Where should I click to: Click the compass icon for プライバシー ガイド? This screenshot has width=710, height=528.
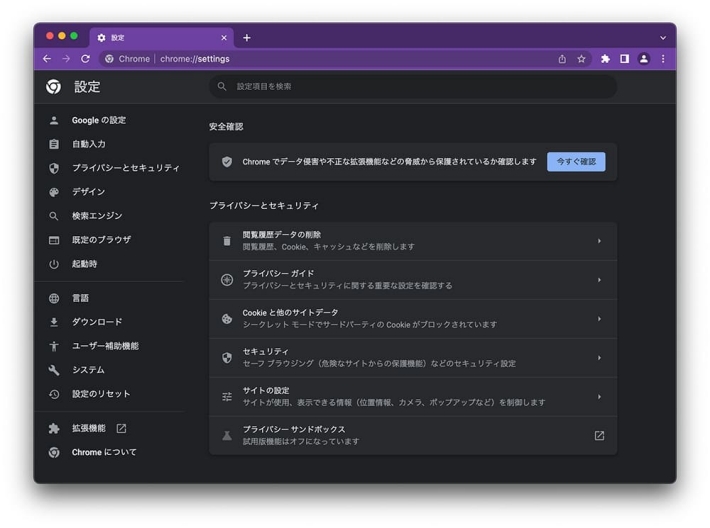click(x=227, y=280)
